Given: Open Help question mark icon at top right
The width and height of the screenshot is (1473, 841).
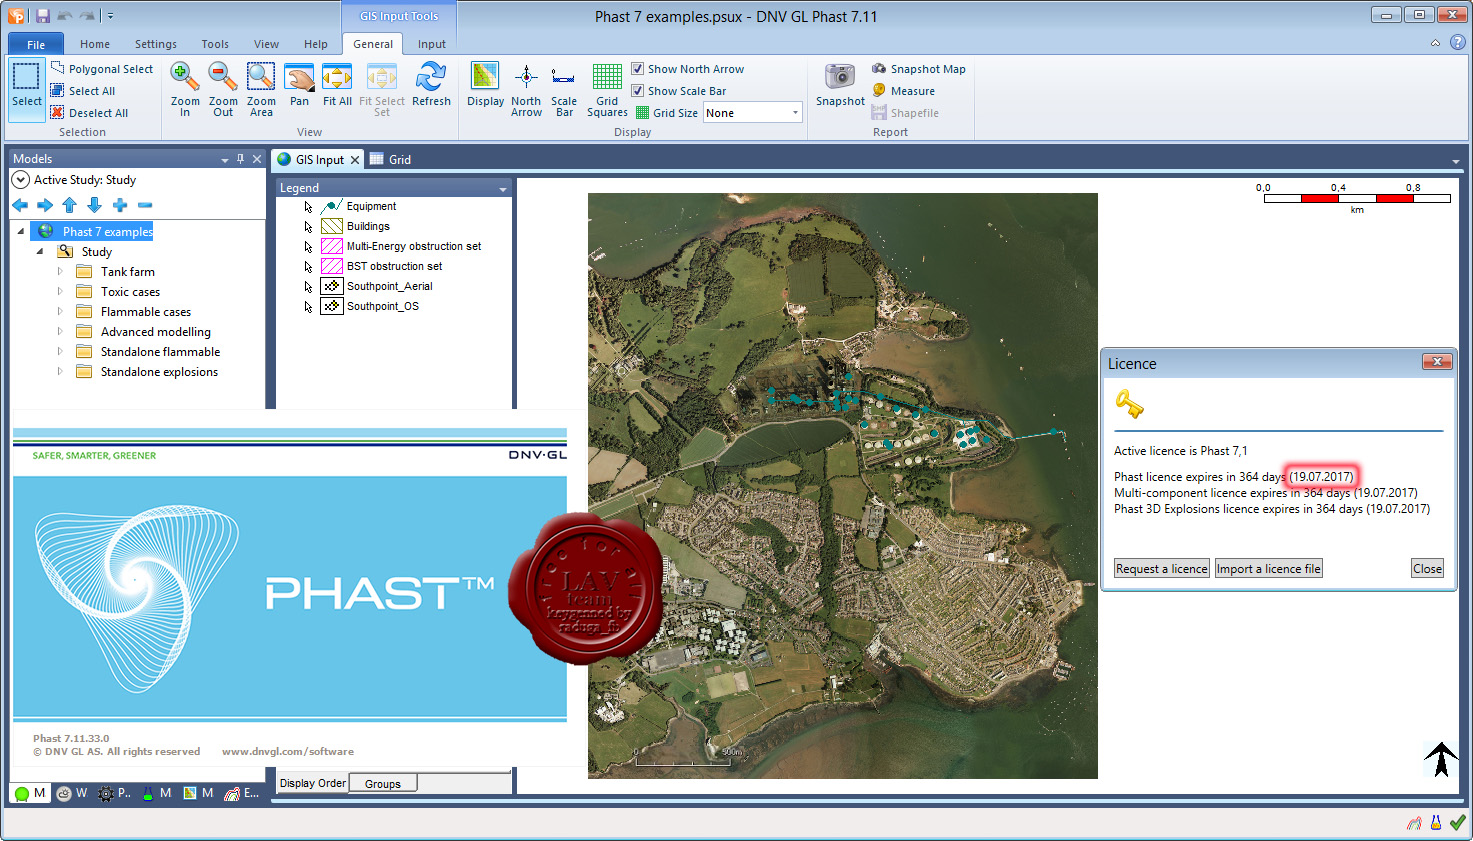Looking at the screenshot, I should pos(1458,43).
